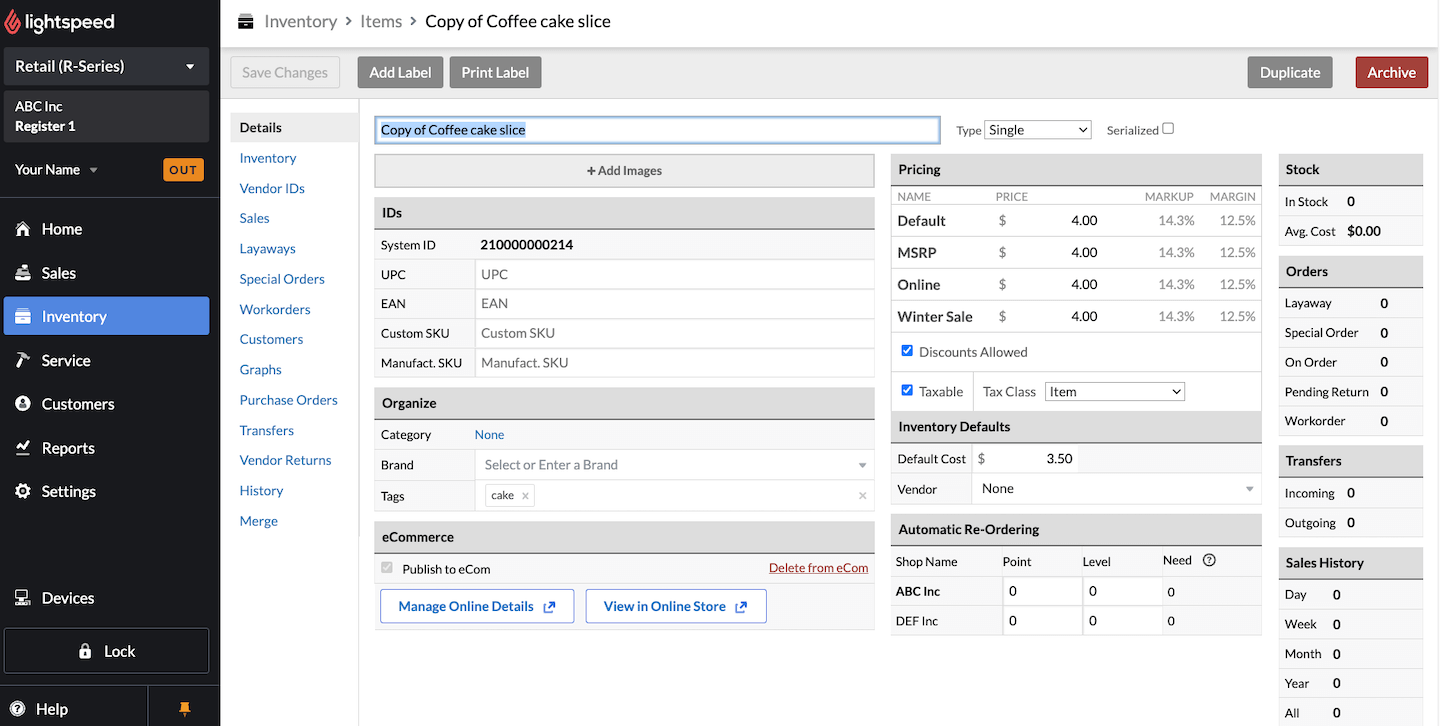This screenshot has width=1440, height=726.
Task: Uncheck Discounts Allowed checkbox
Action: 907,351
